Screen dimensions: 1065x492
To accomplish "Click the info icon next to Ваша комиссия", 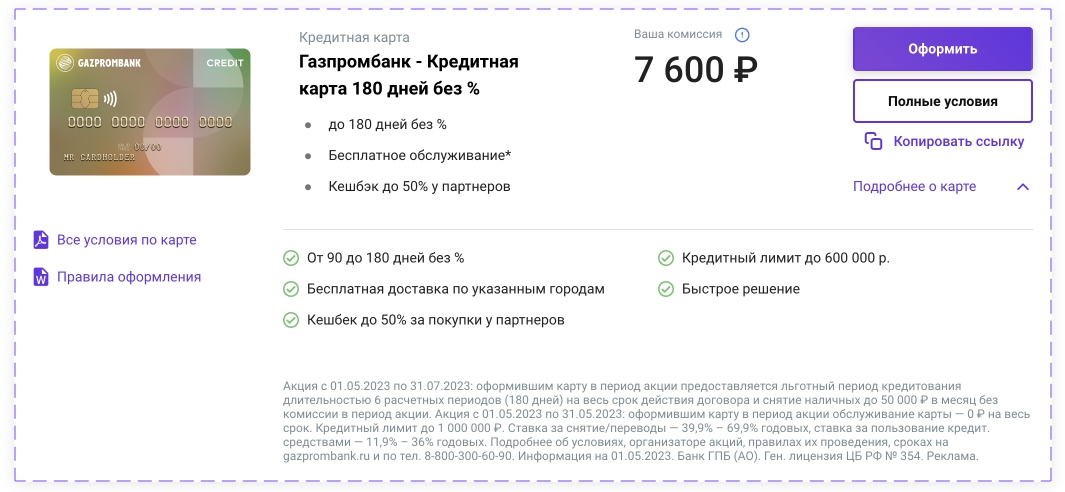I will pos(742,35).
